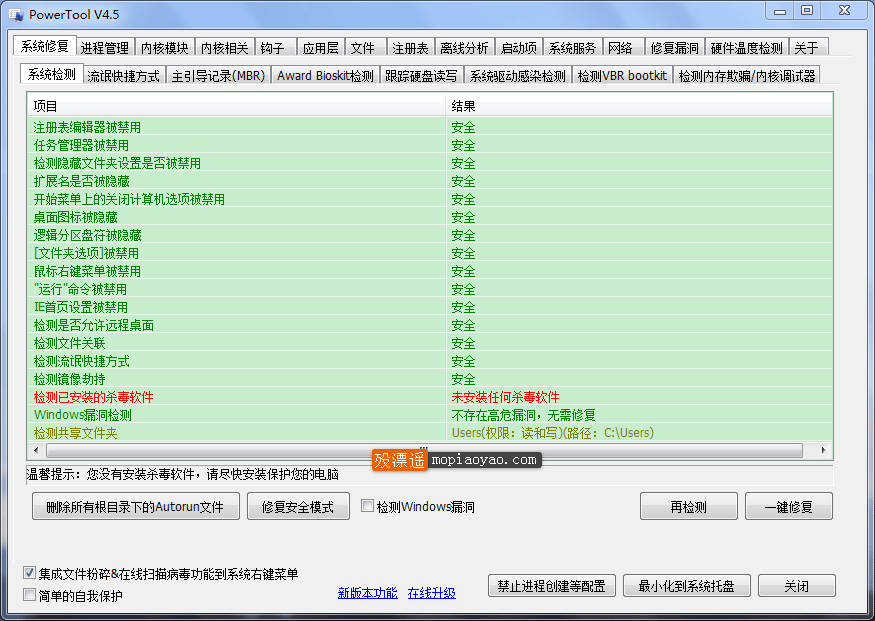Open the 启动项 tab
This screenshot has width=875, height=621.
(518, 48)
